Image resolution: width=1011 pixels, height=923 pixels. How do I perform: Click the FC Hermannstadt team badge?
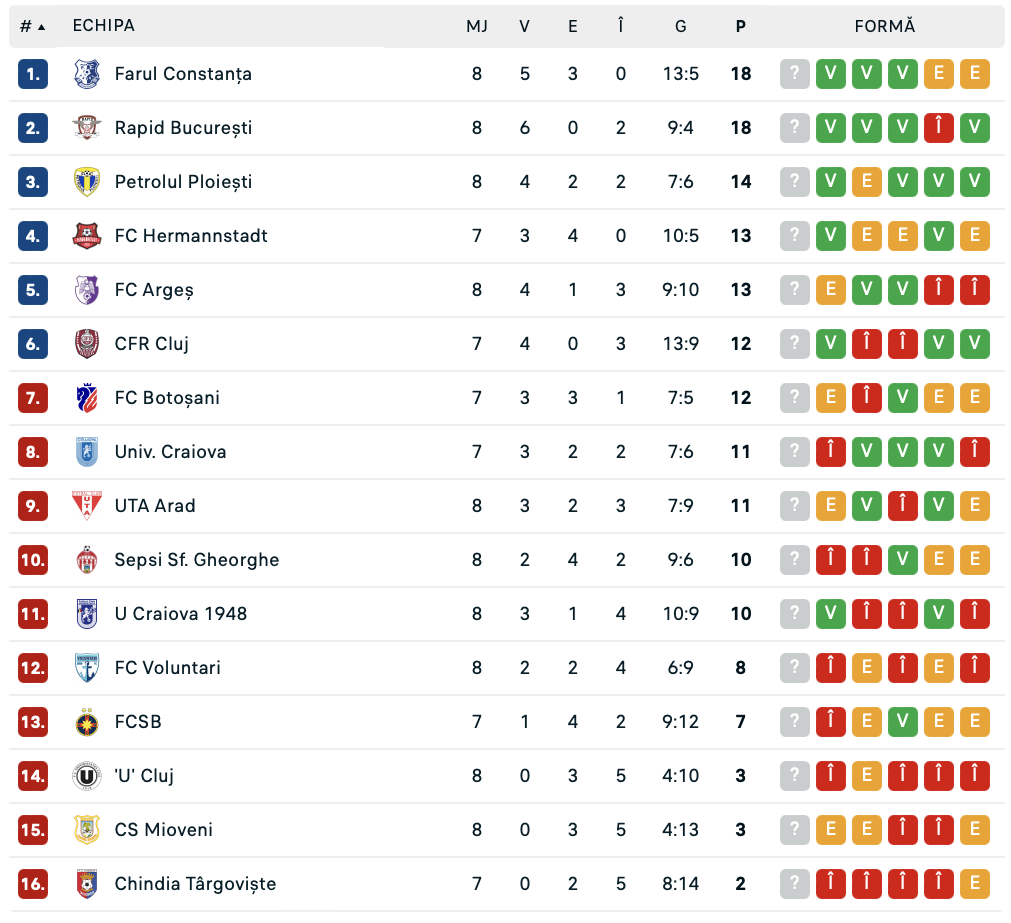pyautogui.click(x=87, y=236)
